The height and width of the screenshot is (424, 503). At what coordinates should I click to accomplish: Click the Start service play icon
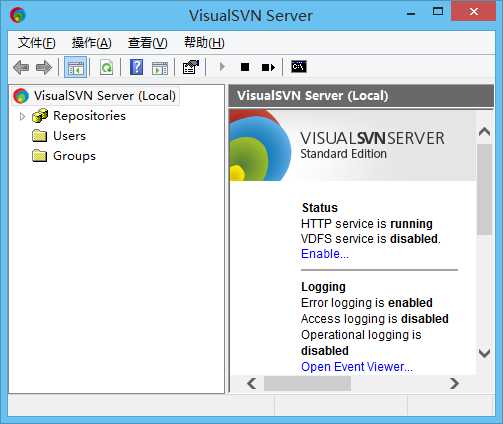tap(222, 67)
